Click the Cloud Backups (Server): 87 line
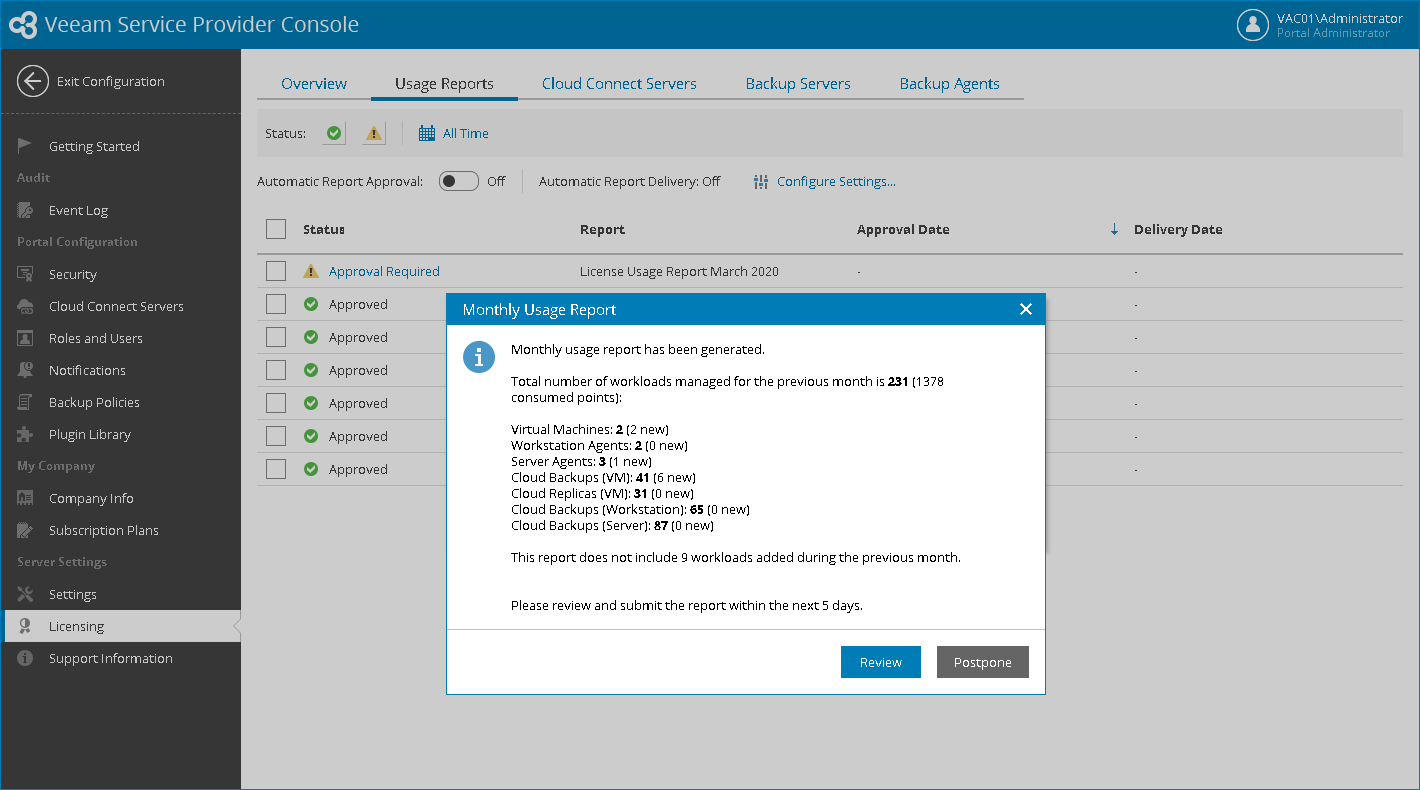Screen dimensions: 1420x790 click(612, 525)
